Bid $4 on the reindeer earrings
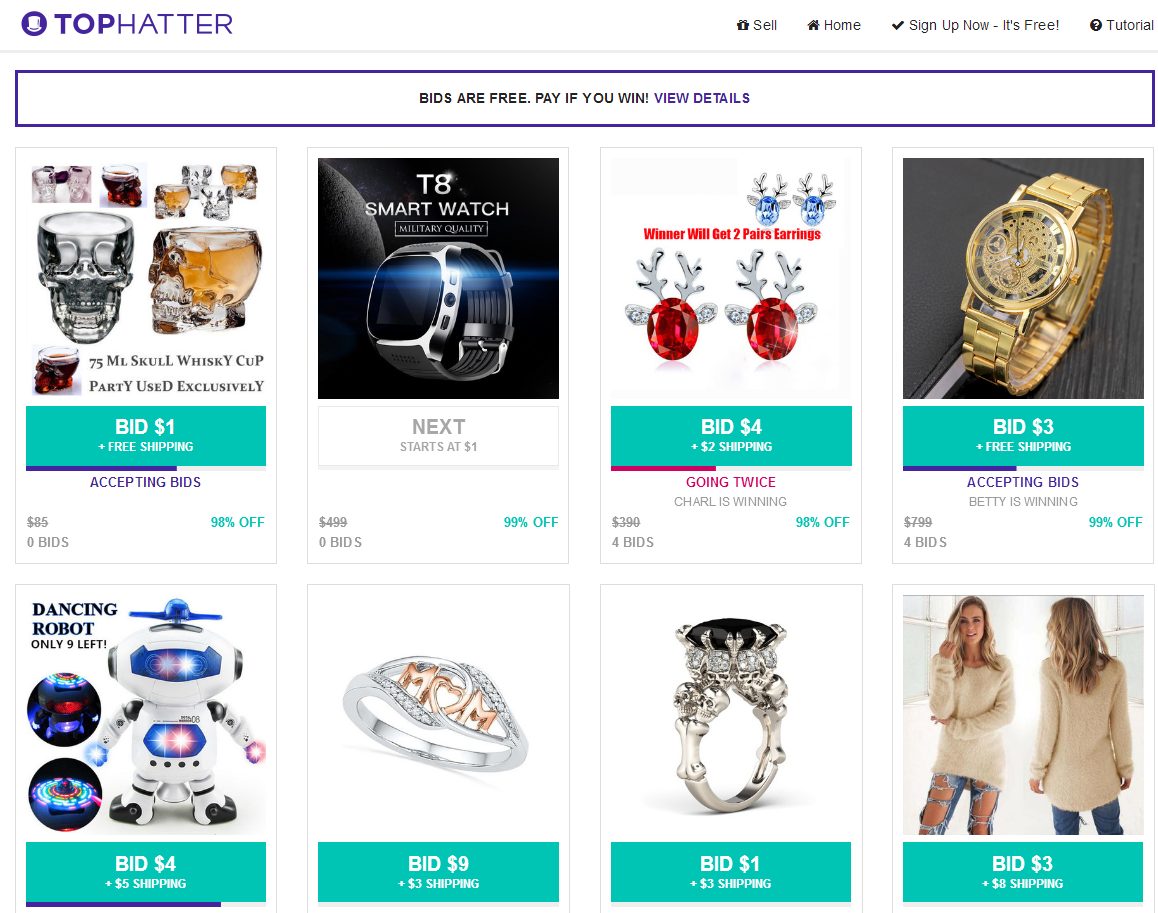 click(731, 436)
